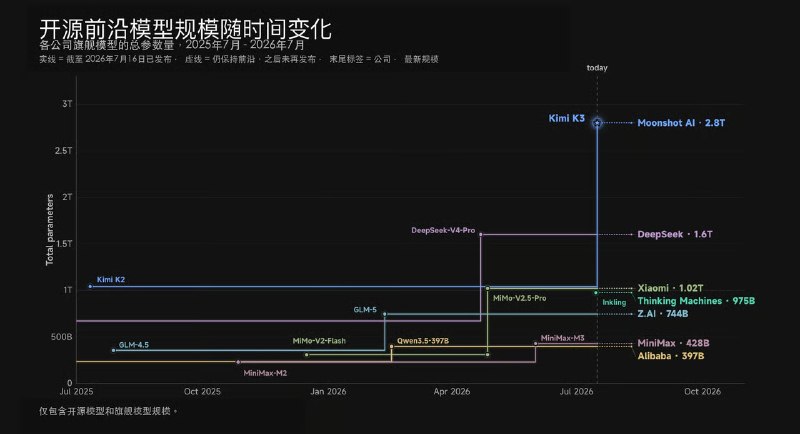Select the MiMo-V2.5-Pro label
This screenshot has width=800, height=434.
tap(519, 298)
